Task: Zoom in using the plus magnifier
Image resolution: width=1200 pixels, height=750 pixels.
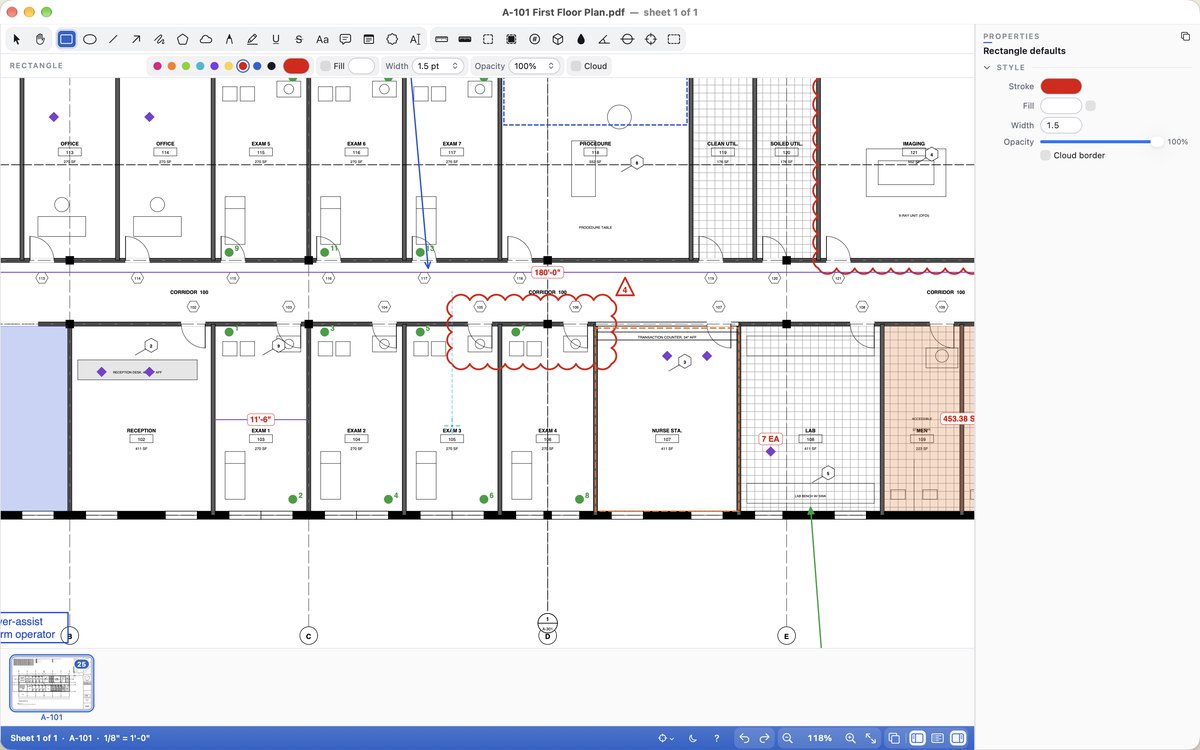Action: [851, 738]
